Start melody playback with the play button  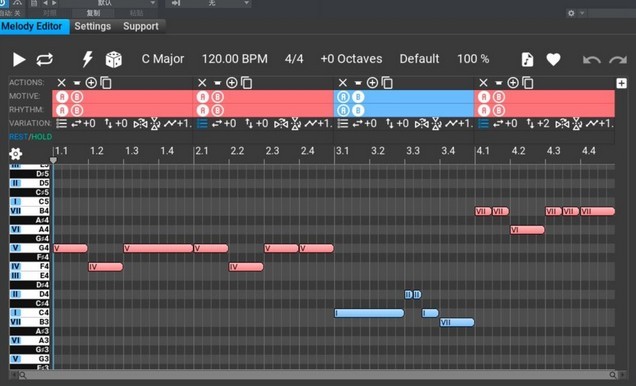point(19,59)
